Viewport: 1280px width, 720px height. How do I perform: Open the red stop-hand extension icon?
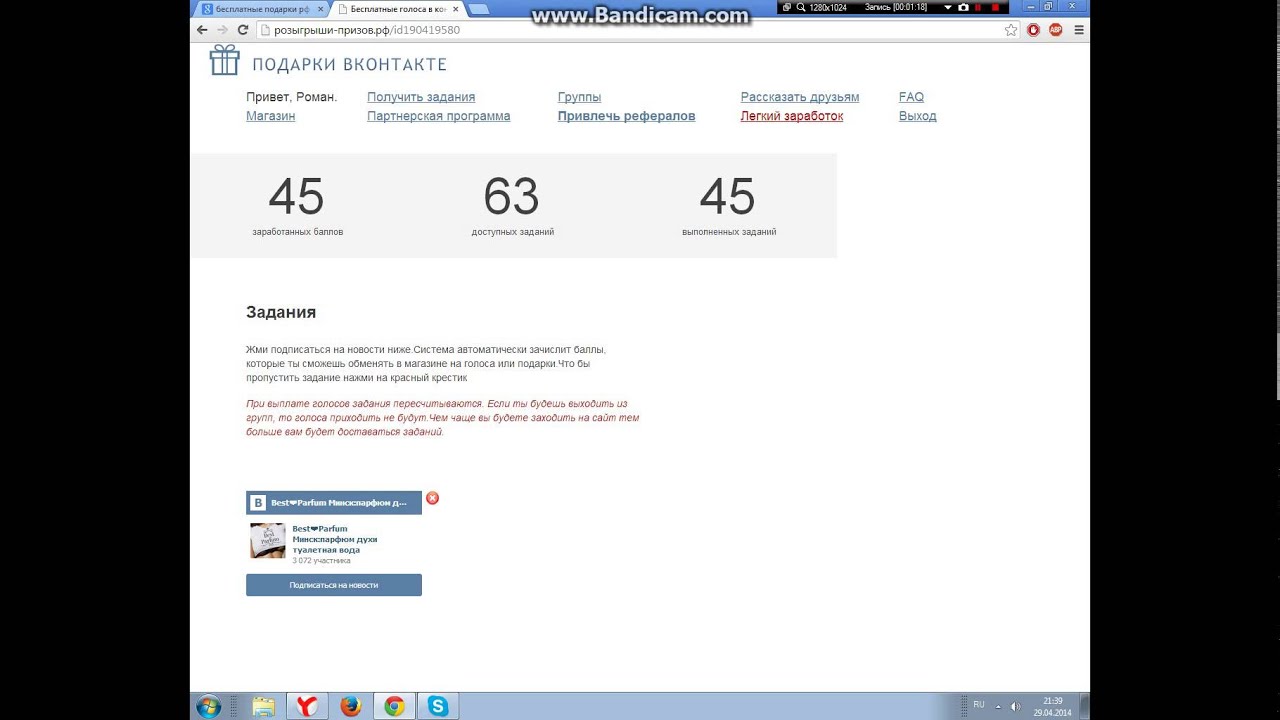click(1034, 30)
